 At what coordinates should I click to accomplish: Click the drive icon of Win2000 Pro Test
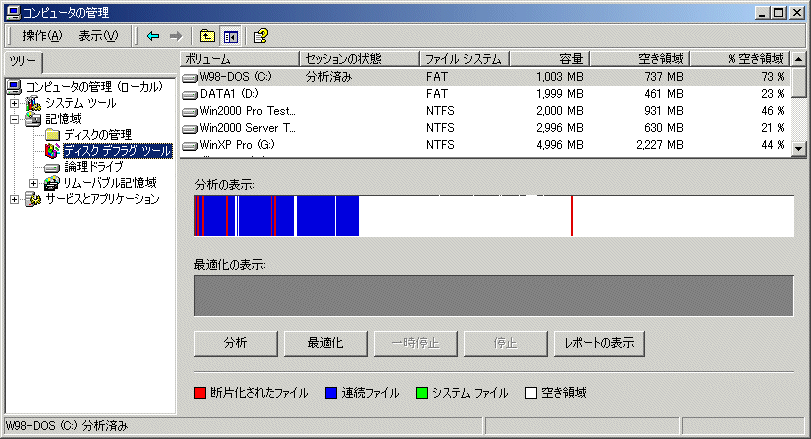click(190, 112)
